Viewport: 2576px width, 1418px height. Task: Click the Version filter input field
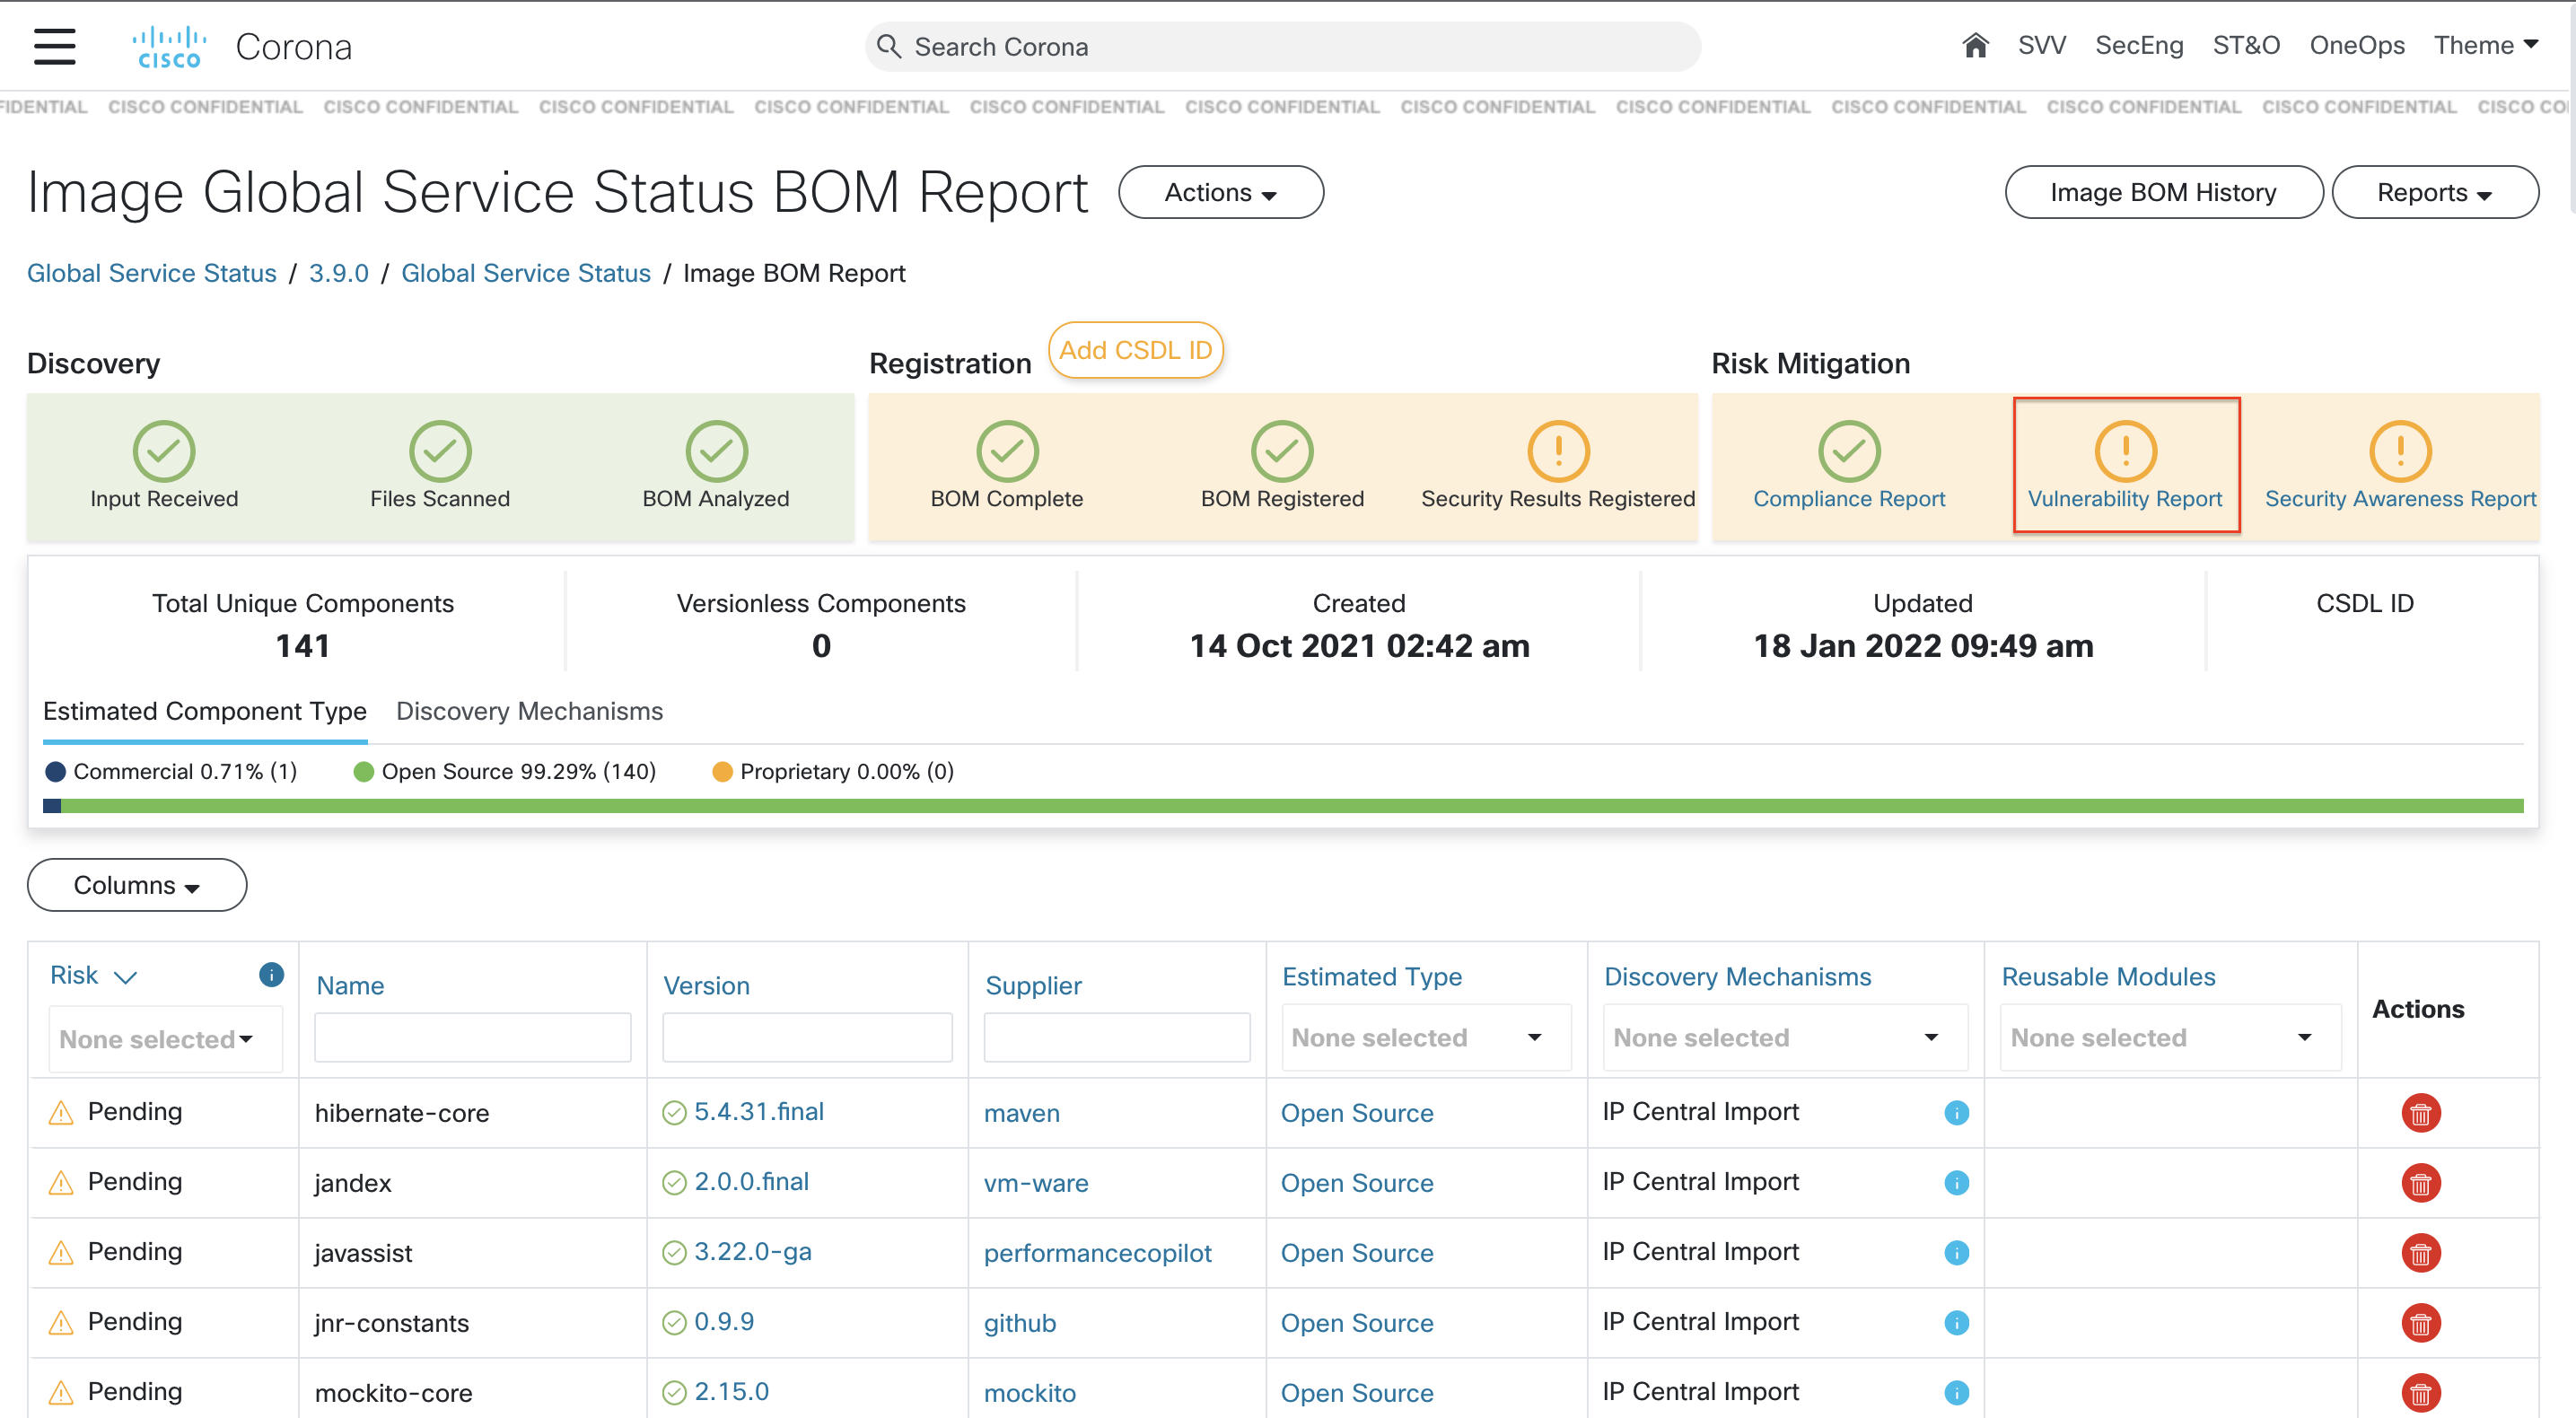point(807,1037)
